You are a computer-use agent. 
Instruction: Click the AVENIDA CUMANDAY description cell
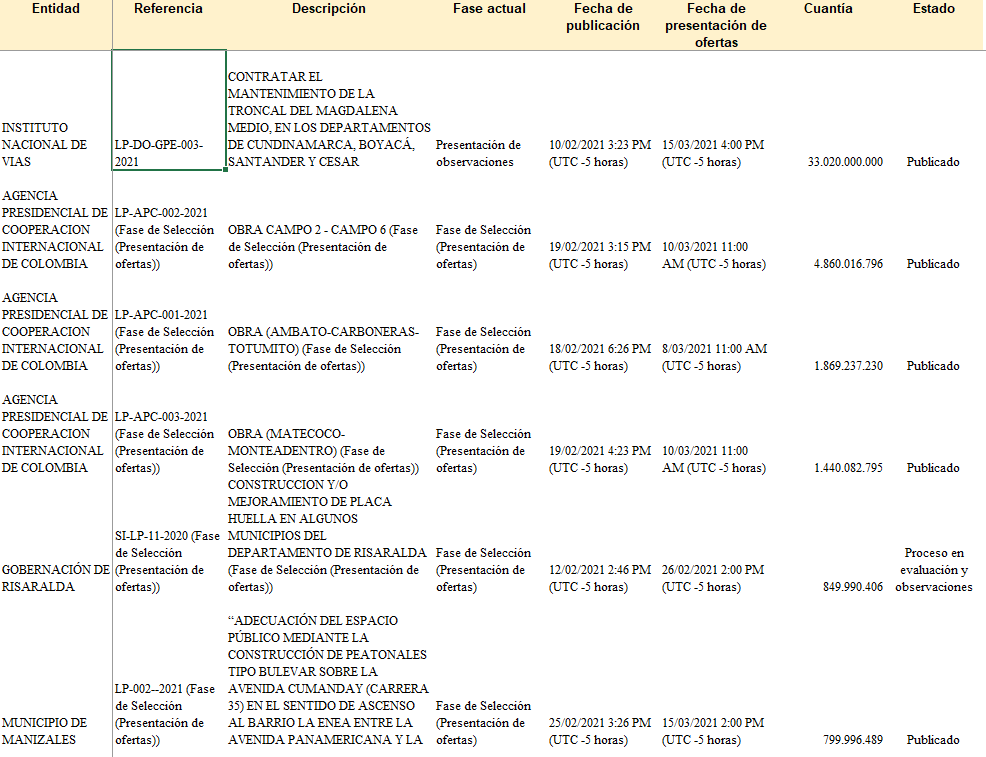point(328,680)
